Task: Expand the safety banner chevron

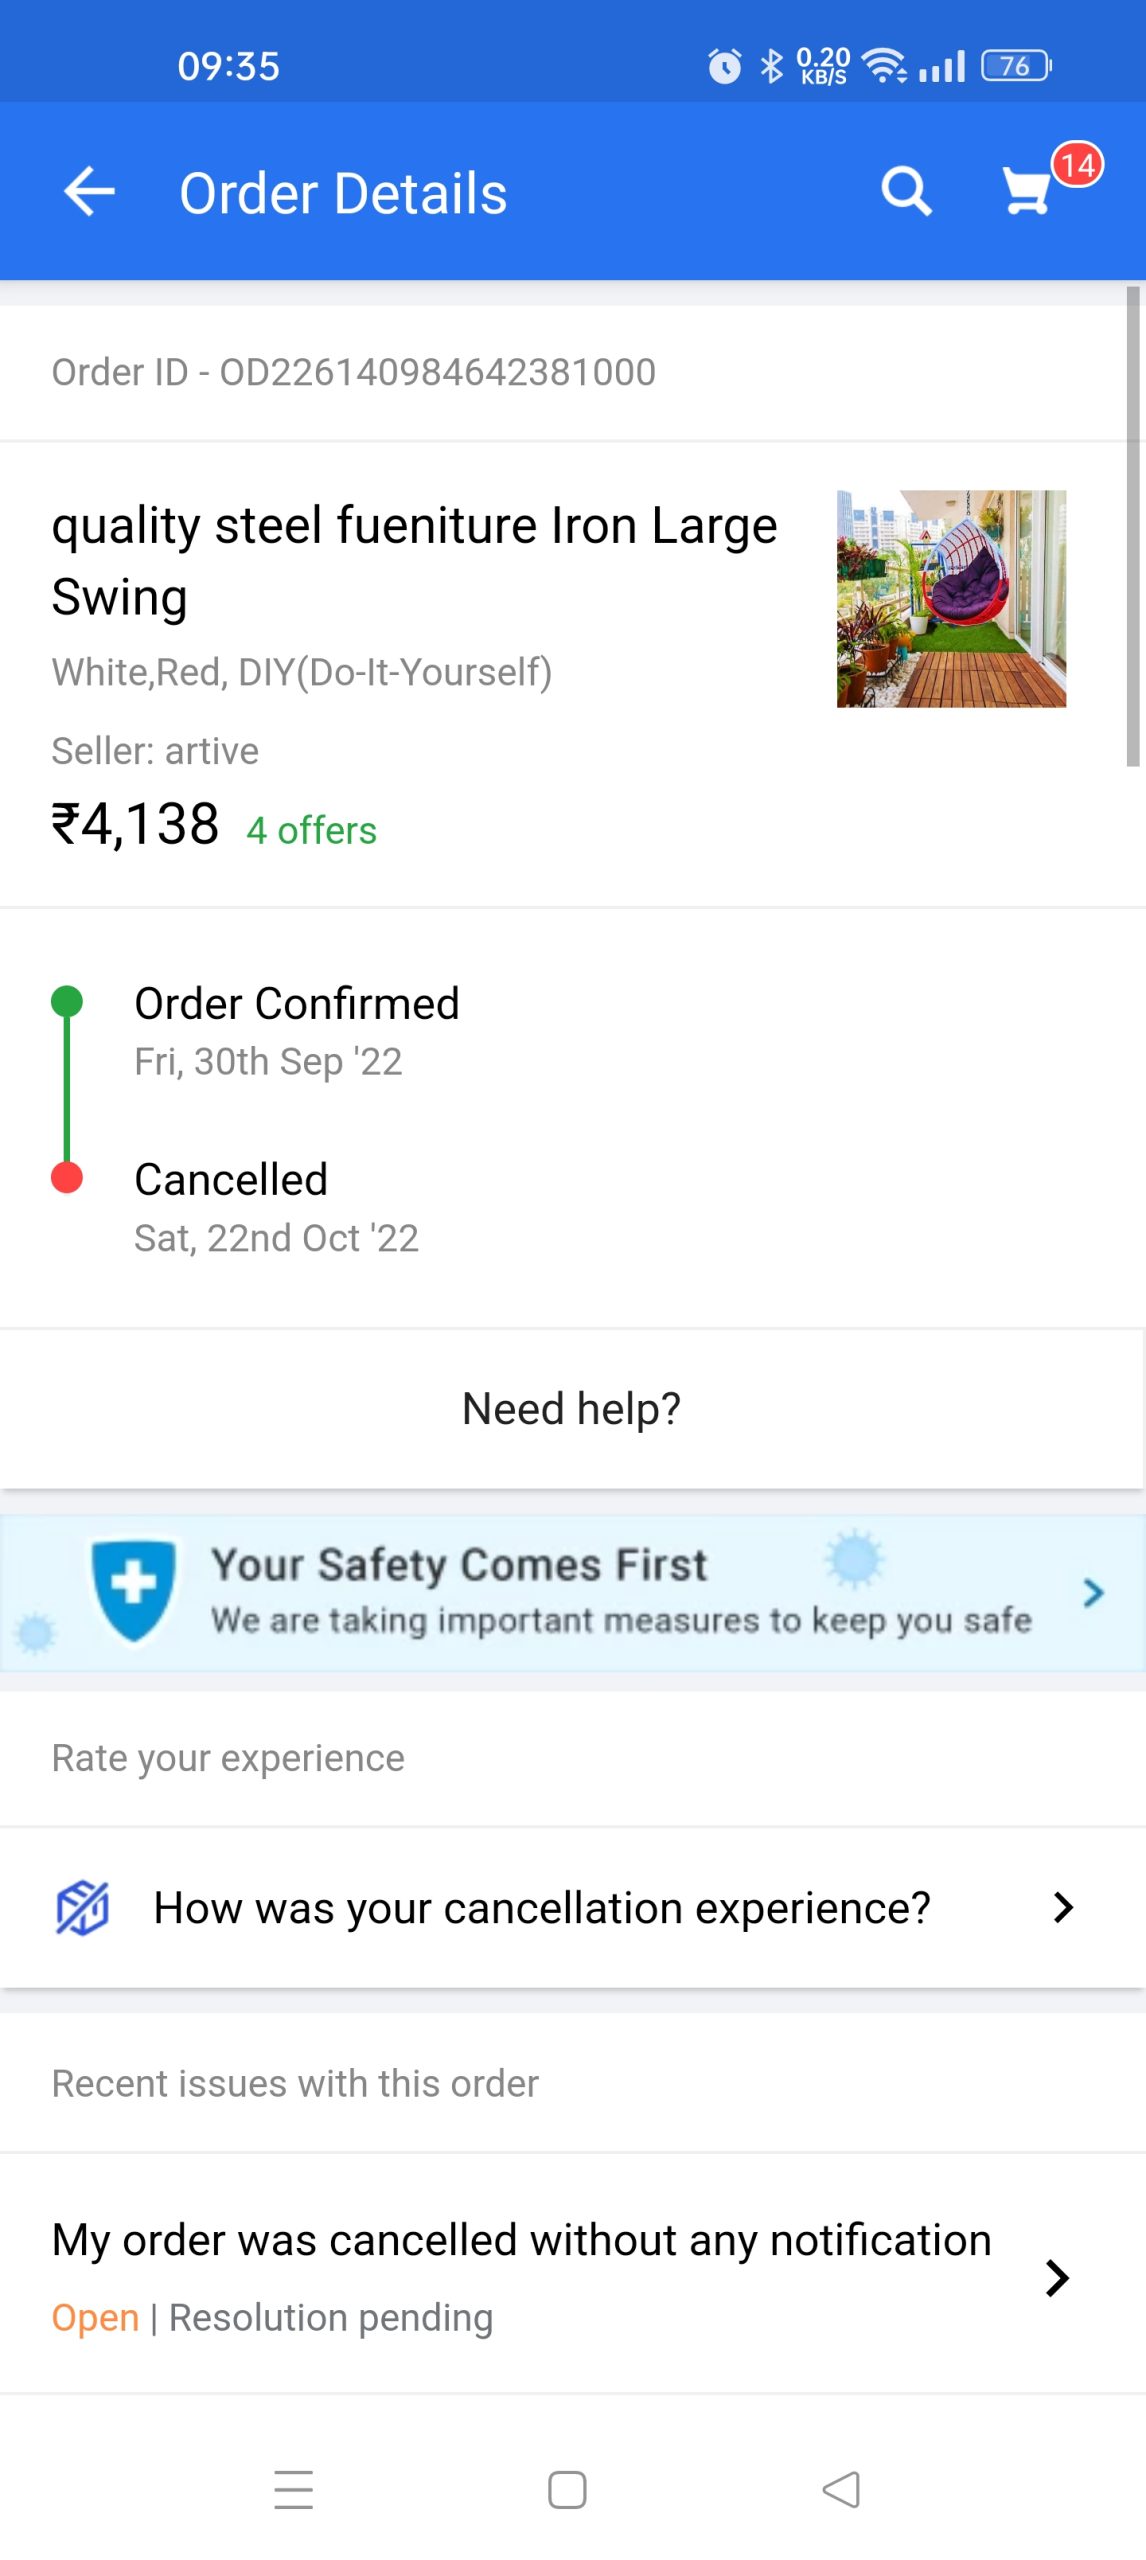Action: tap(1093, 1592)
